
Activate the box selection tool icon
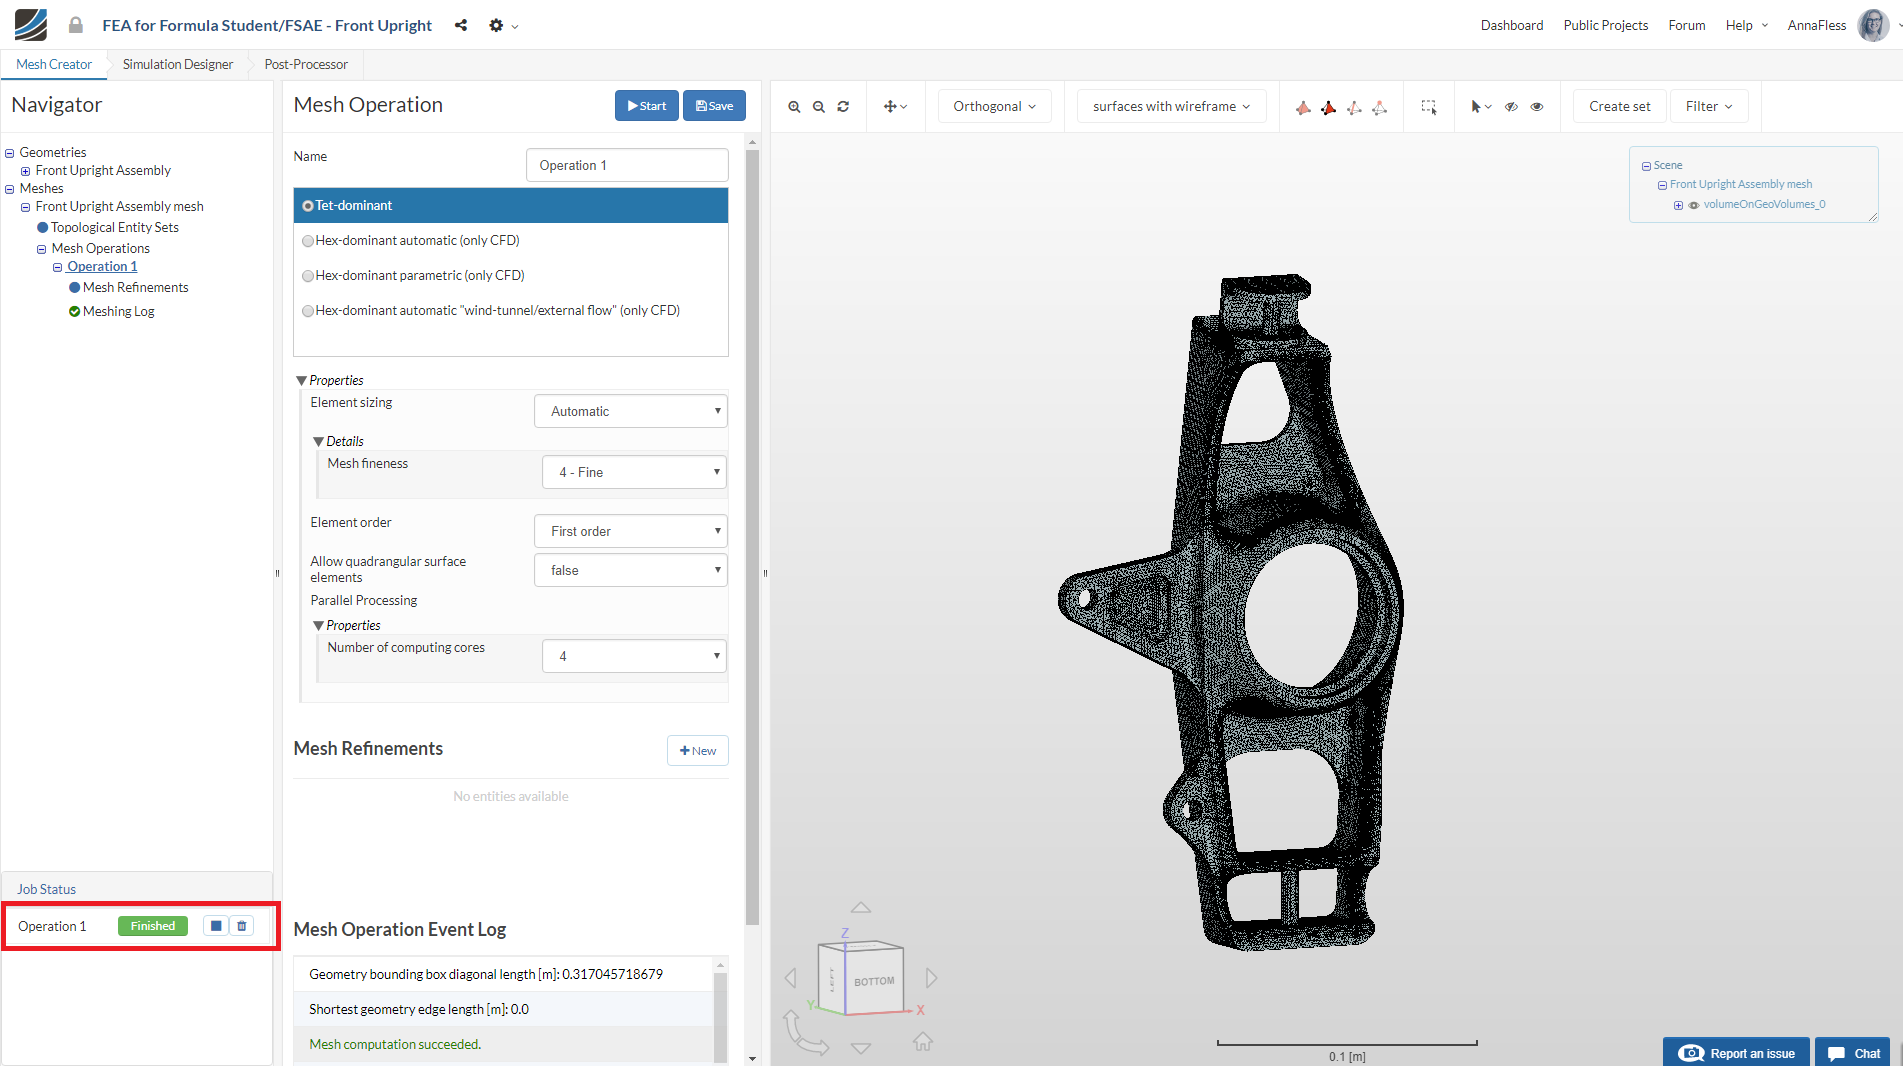point(1429,107)
